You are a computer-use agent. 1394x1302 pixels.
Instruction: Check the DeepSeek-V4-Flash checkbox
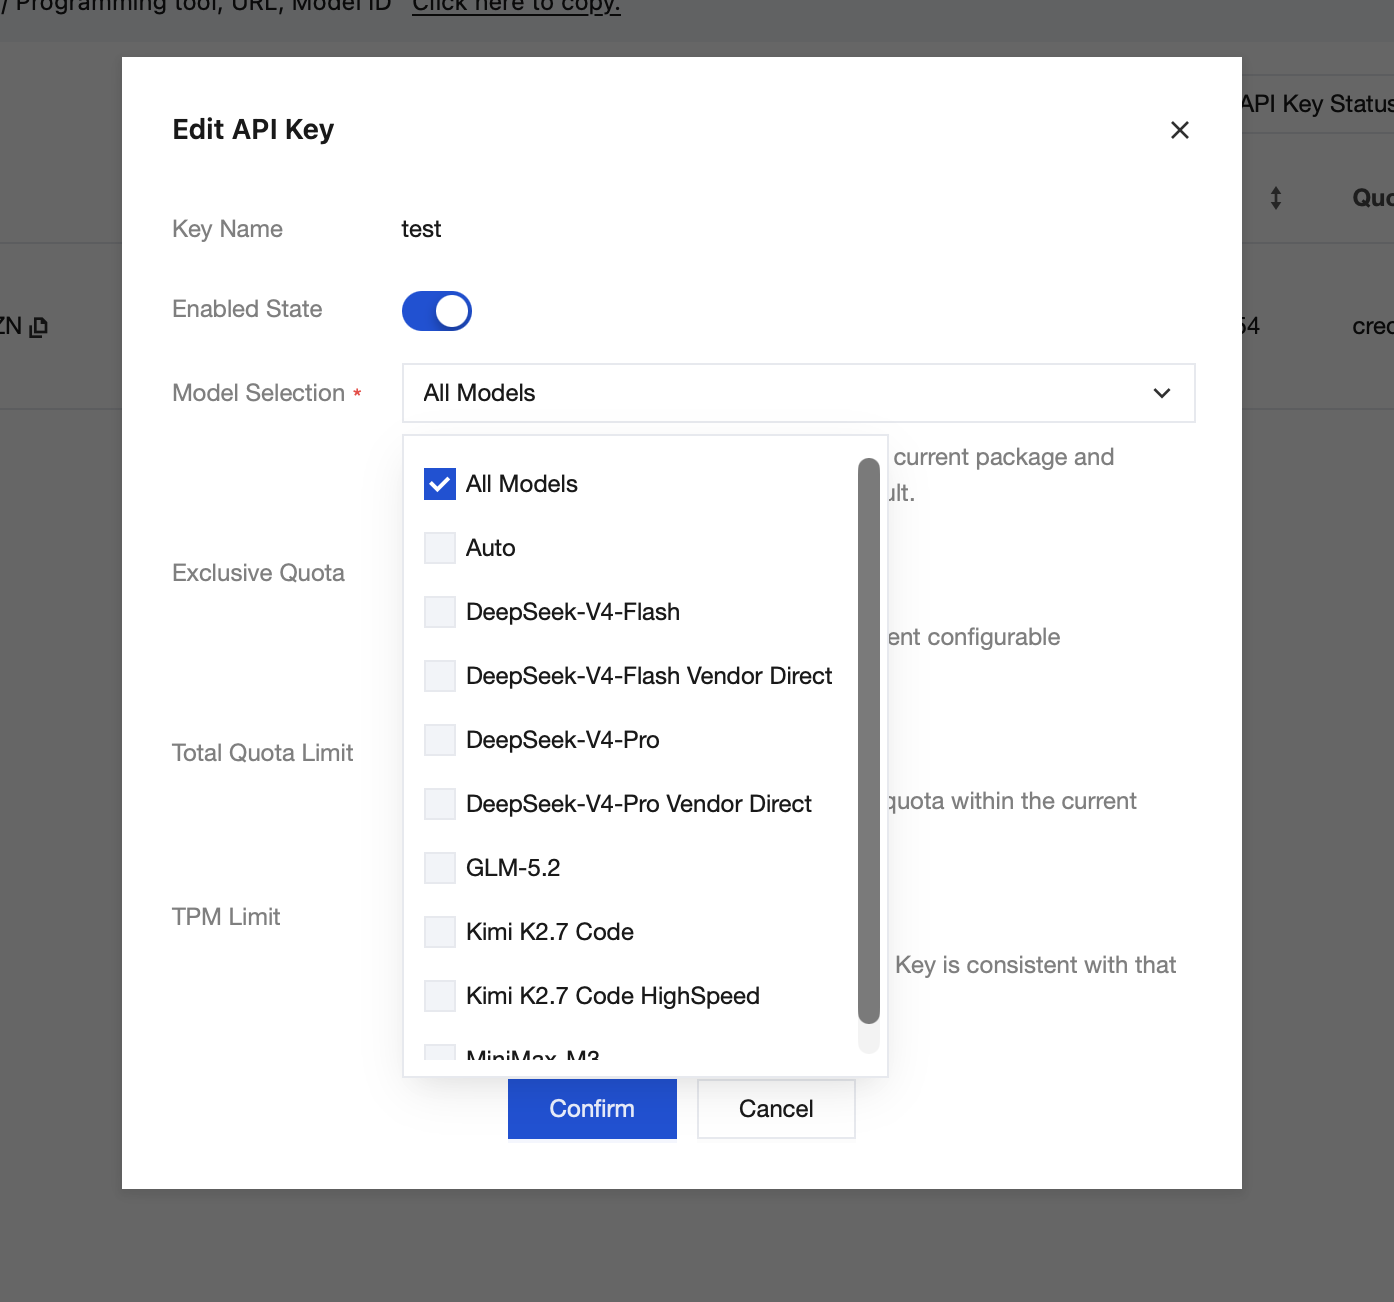pos(440,612)
